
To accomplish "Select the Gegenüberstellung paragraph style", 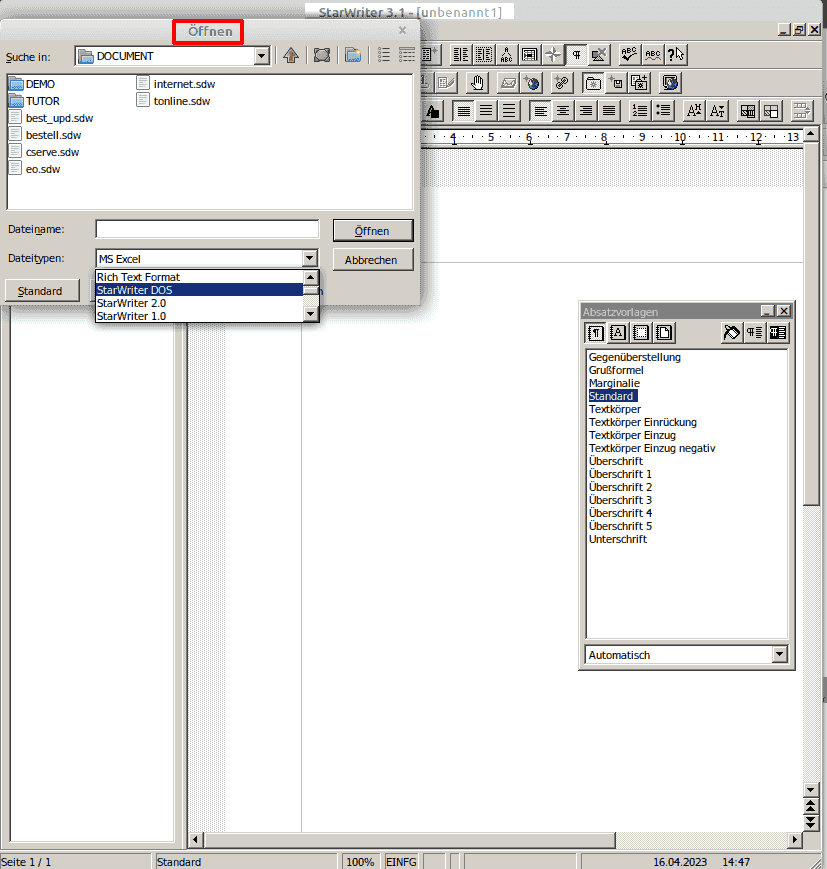I will (635, 357).
